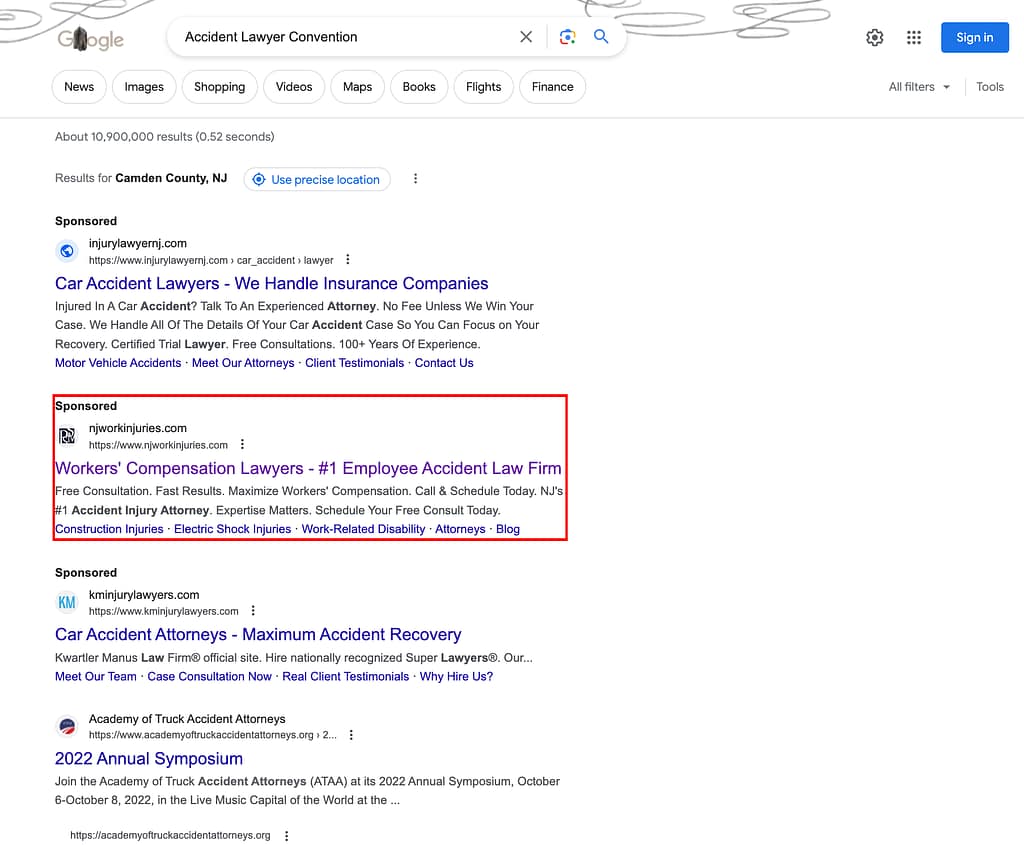This screenshot has height=845, width=1024.
Task: Open the Google apps grid icon
Action: [x=914, y=38]
